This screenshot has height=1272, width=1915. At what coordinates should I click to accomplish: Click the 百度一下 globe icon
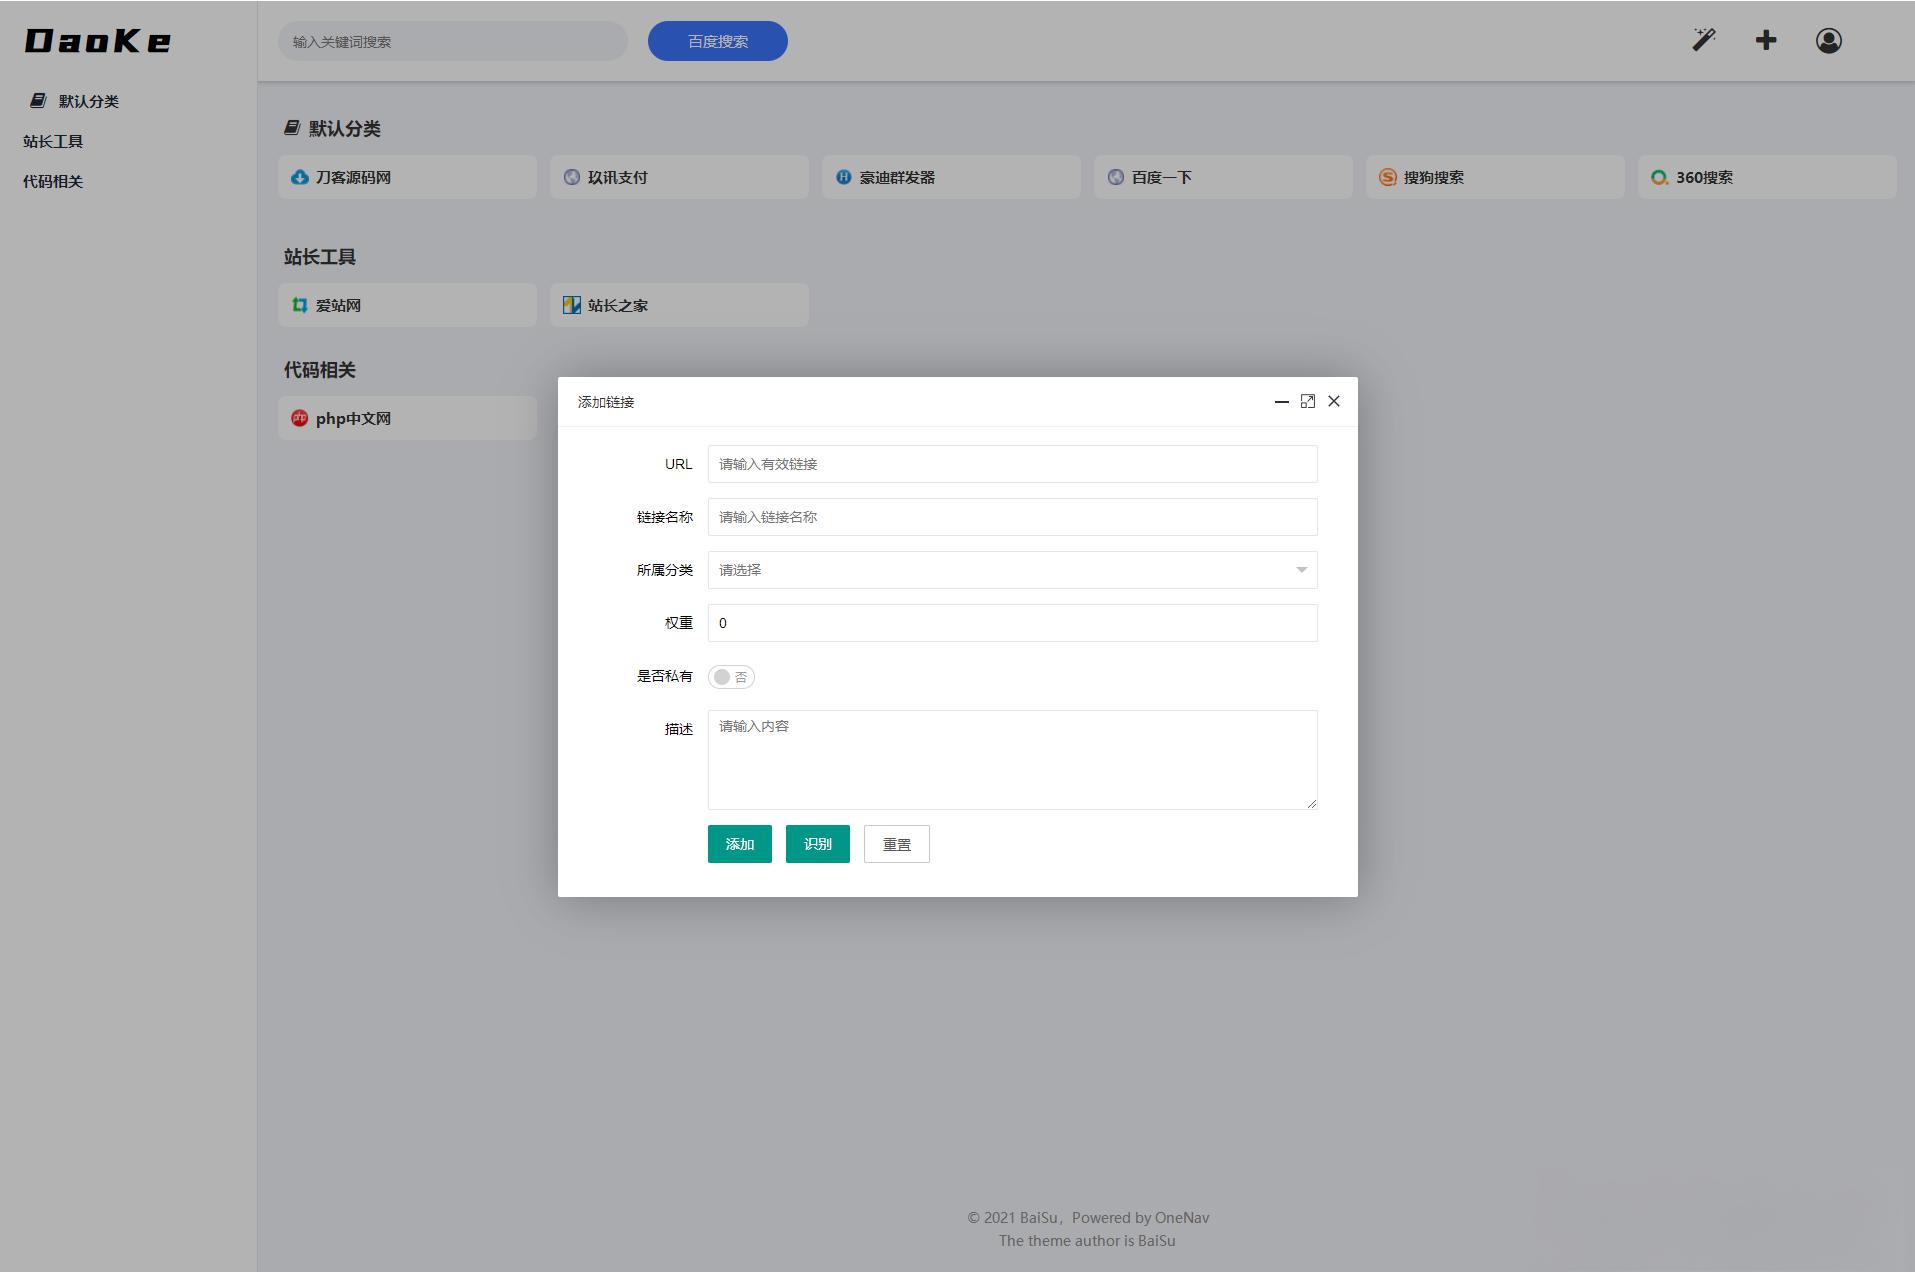(1116, 177)
